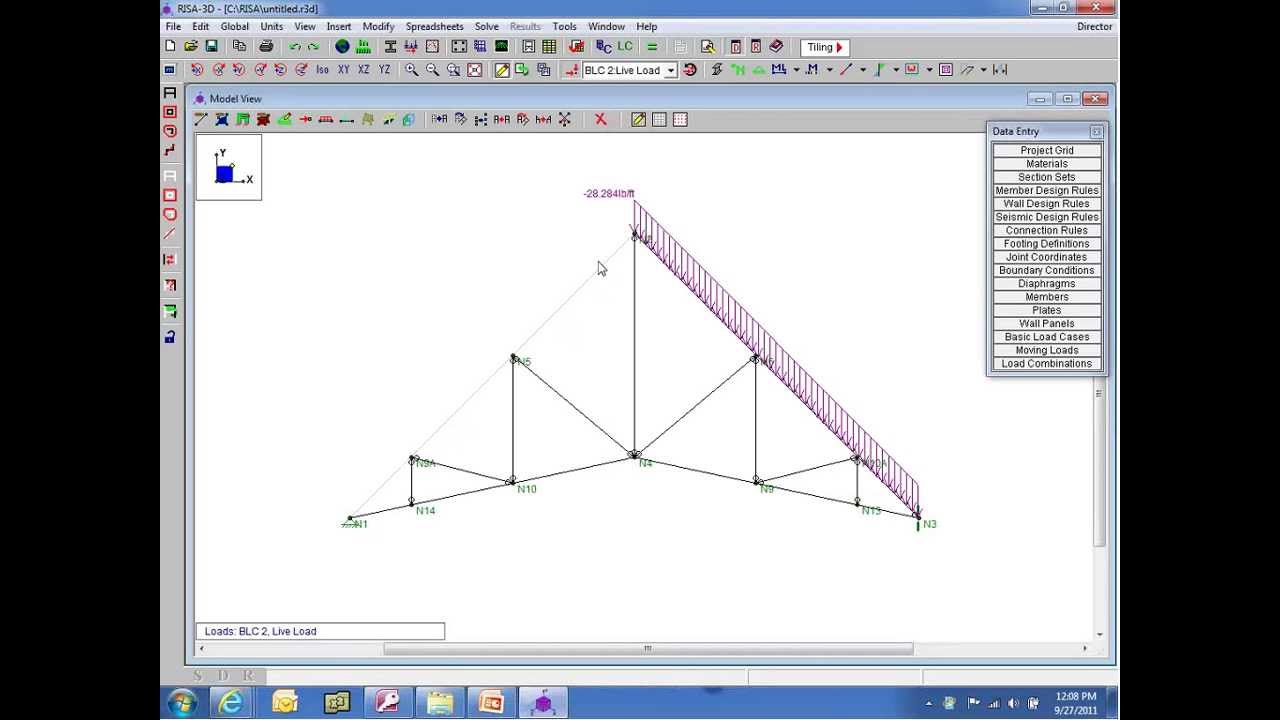Open Section Sets in Data Entry
Image resolution: width=1280 pixels, height=720 pixels.
pos(1047,177)
